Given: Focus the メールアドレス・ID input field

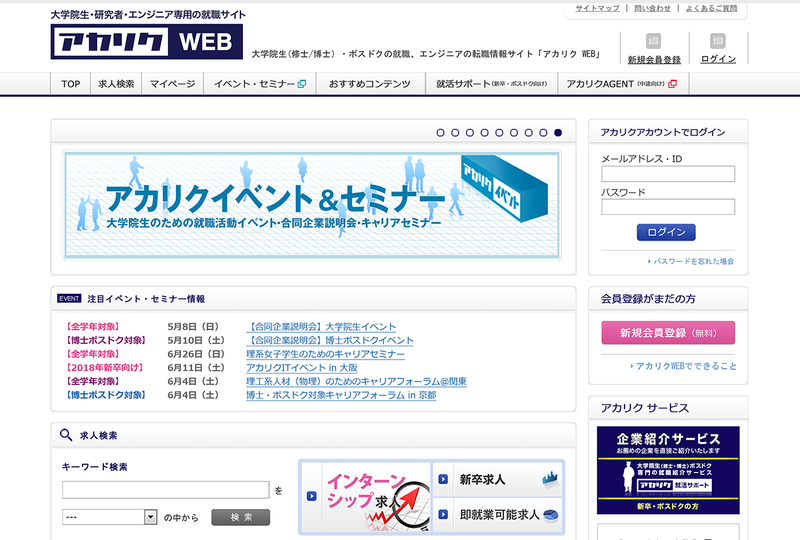Looking at the screenshot, I should pyautogui.click(x=668, y=174).
